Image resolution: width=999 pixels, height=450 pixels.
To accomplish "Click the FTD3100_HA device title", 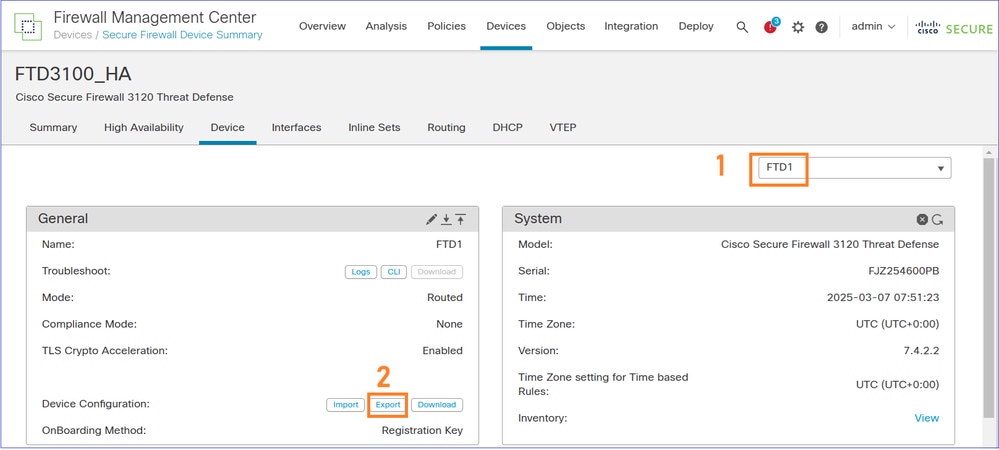I will [x=73, y=74].
